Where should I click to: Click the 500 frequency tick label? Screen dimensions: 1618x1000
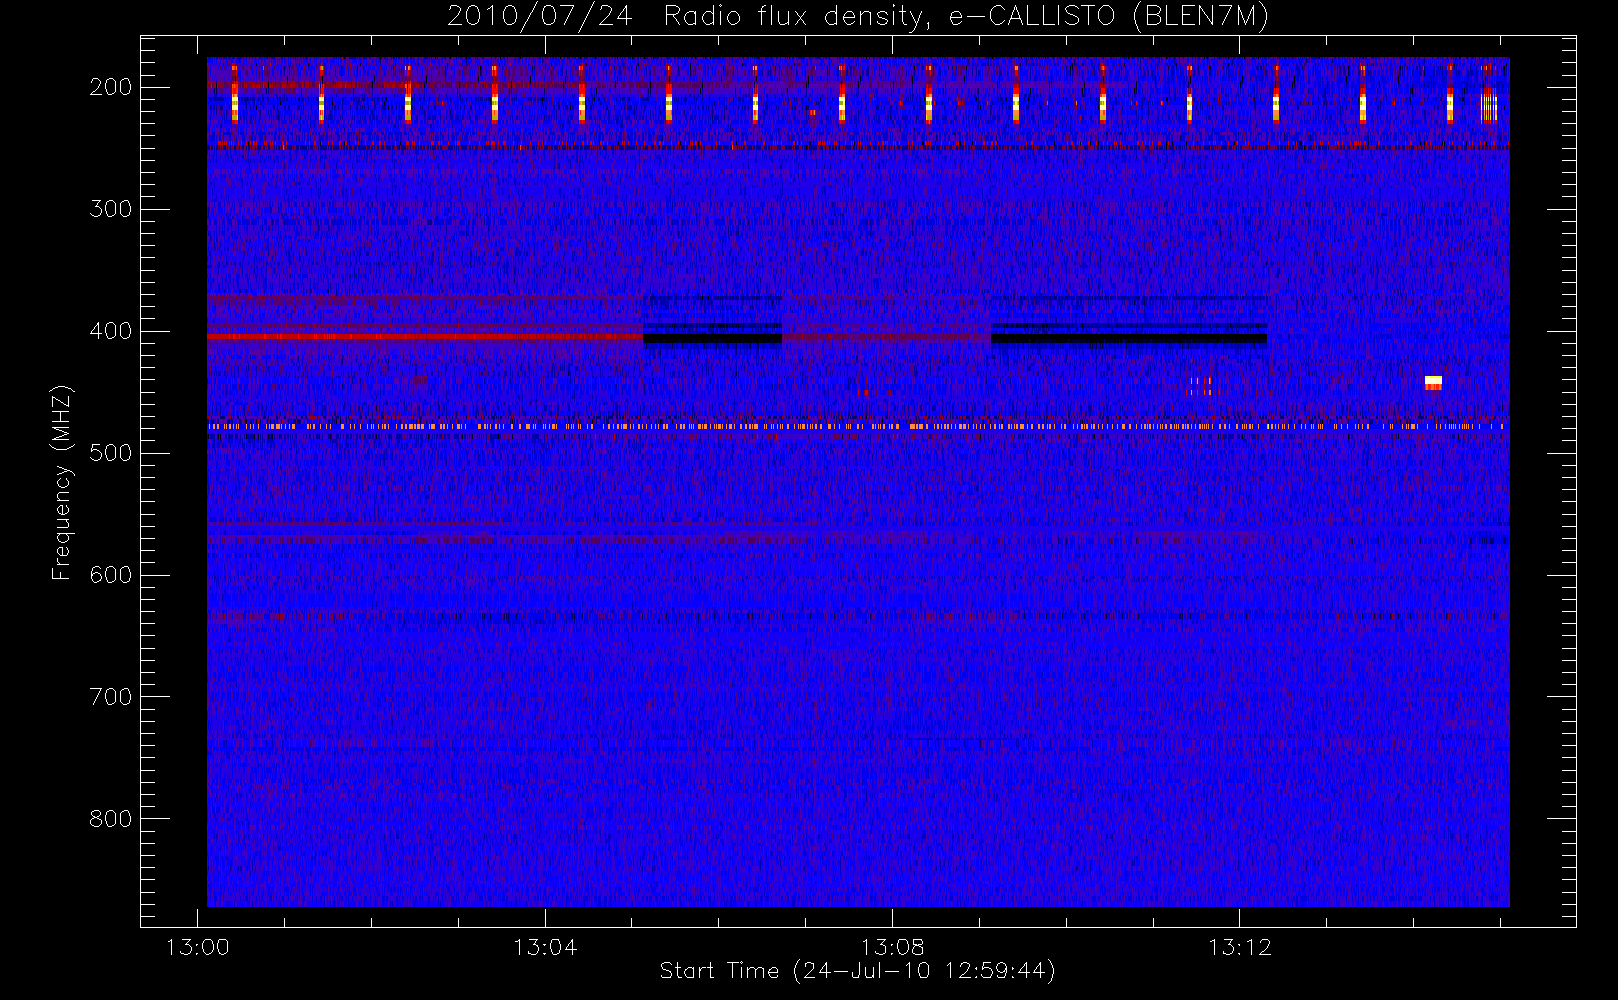pos(111,453)
